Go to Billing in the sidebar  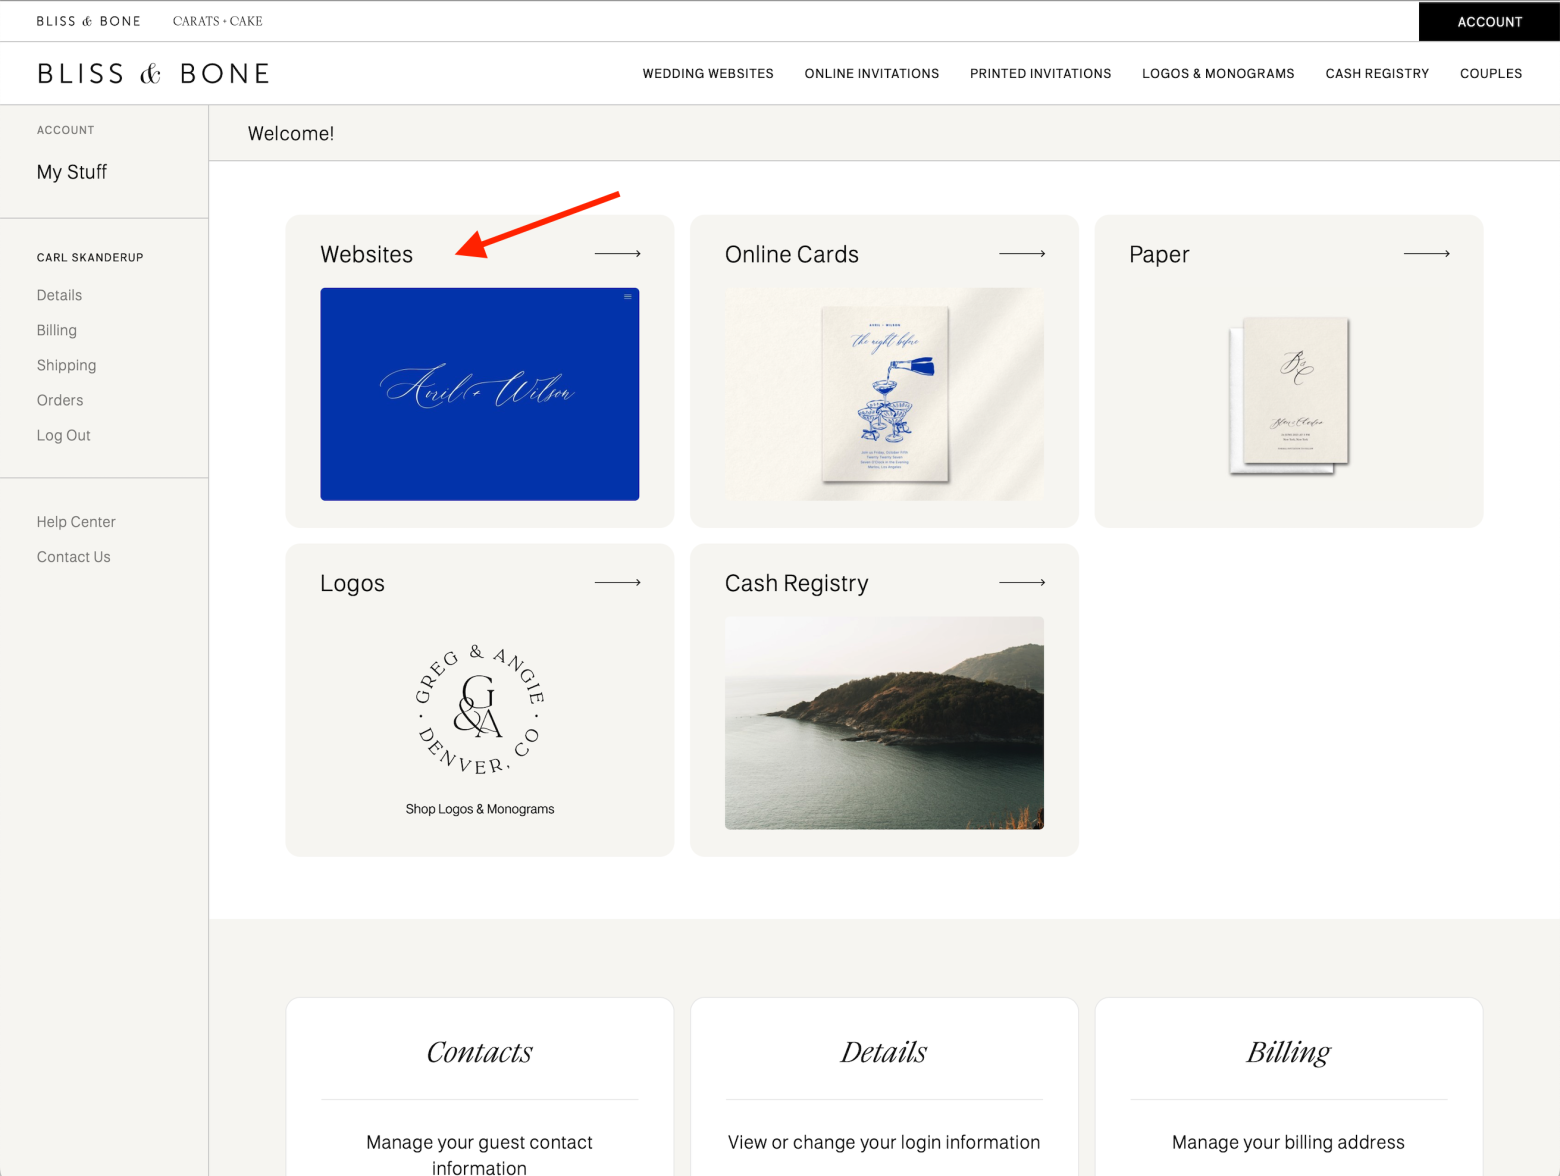click(56, 330)
